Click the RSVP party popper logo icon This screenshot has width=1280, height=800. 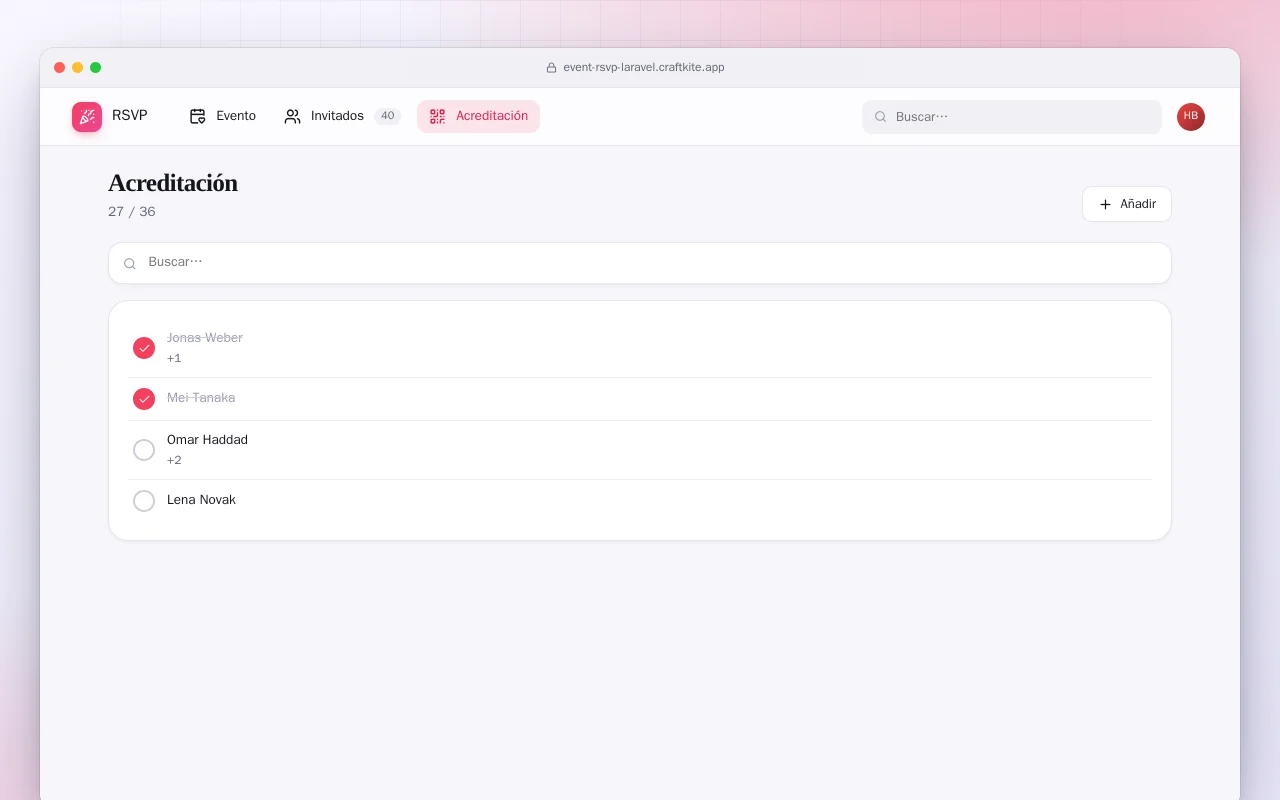87,117
